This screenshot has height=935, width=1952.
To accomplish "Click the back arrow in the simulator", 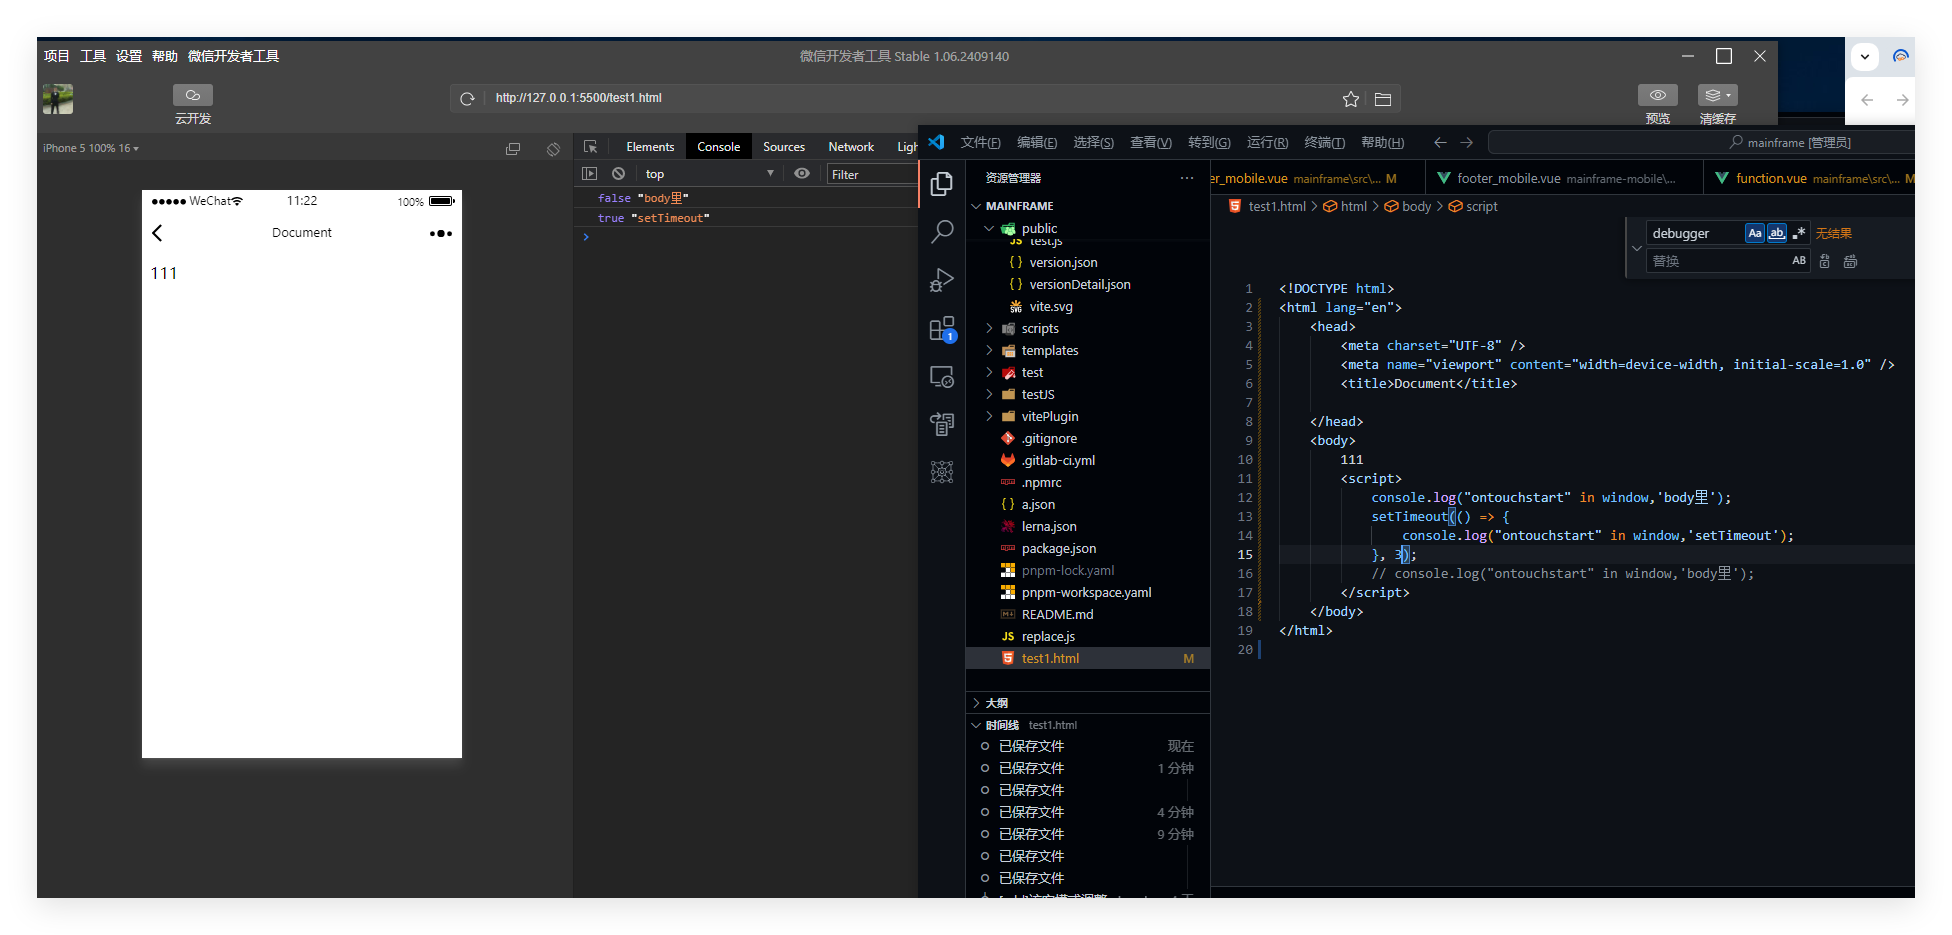I will coord(157,233).
